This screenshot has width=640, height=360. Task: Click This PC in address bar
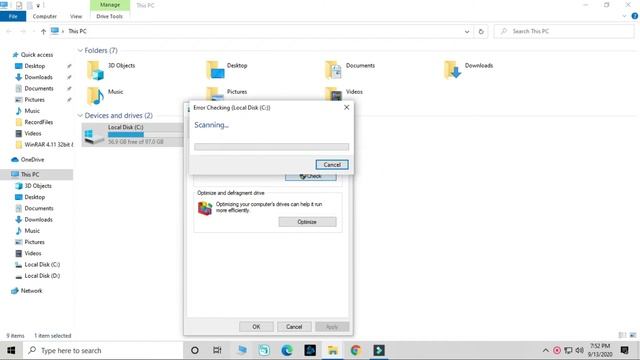click(77, 31)
